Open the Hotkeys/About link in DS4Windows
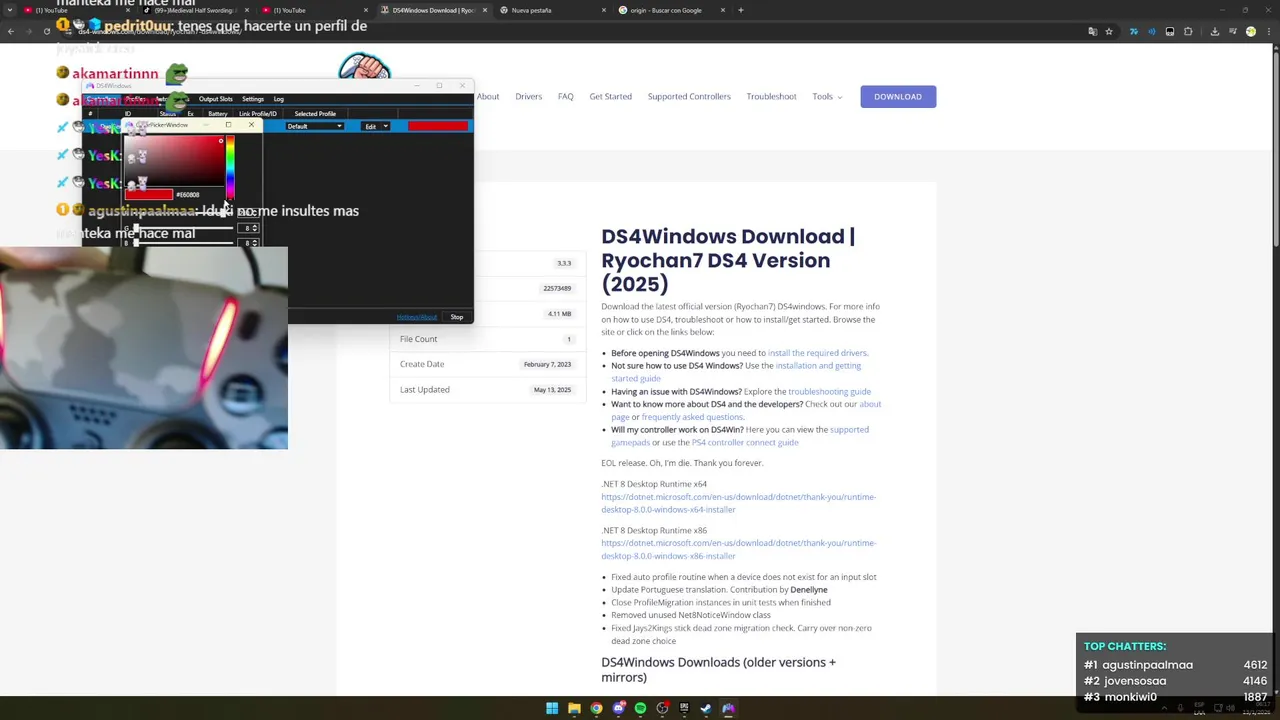 coord(416,317)
